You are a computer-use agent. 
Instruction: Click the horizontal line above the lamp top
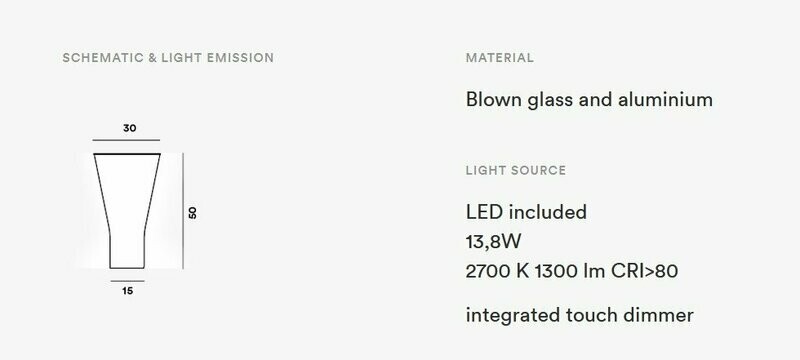pos(126,140)
